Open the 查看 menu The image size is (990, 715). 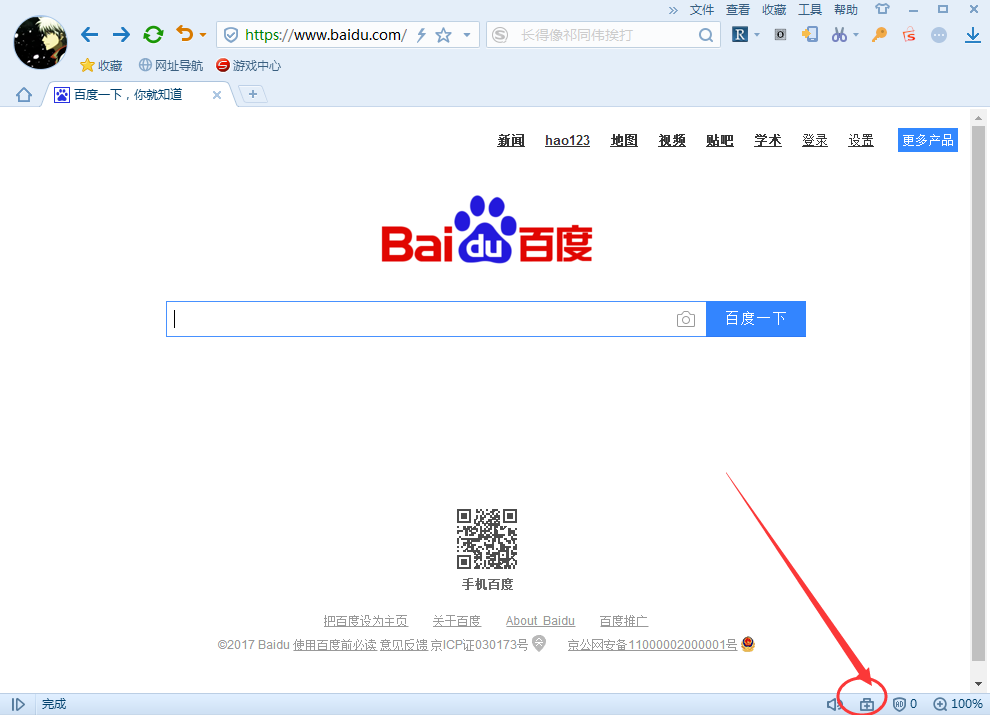(737, 9)
